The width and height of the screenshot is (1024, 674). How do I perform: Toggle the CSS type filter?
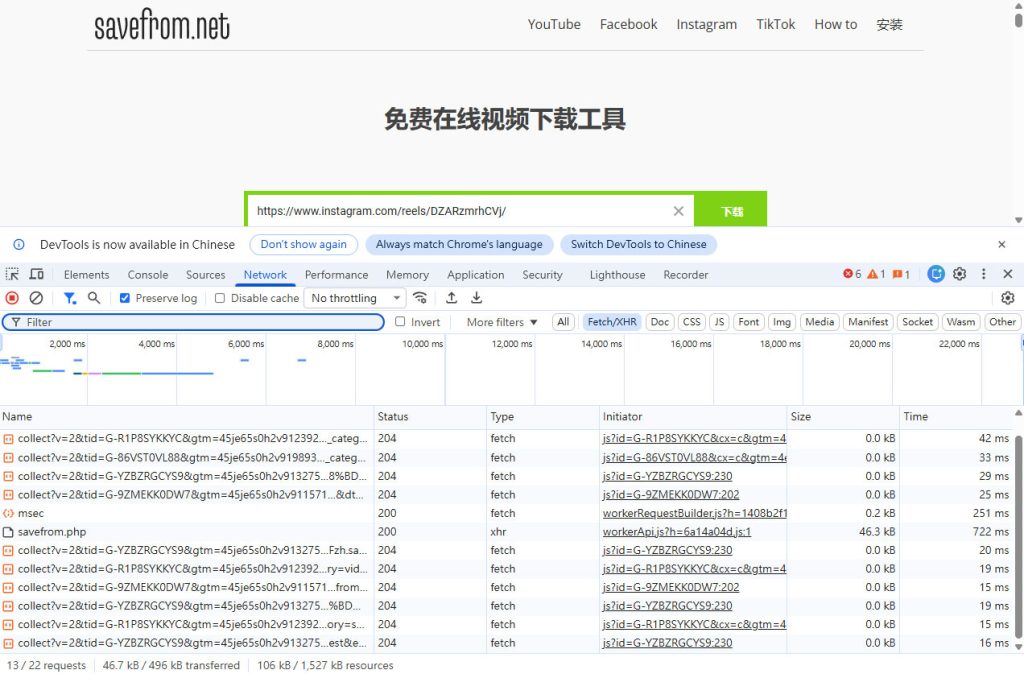pyautogui.click(x=692, y=322)
